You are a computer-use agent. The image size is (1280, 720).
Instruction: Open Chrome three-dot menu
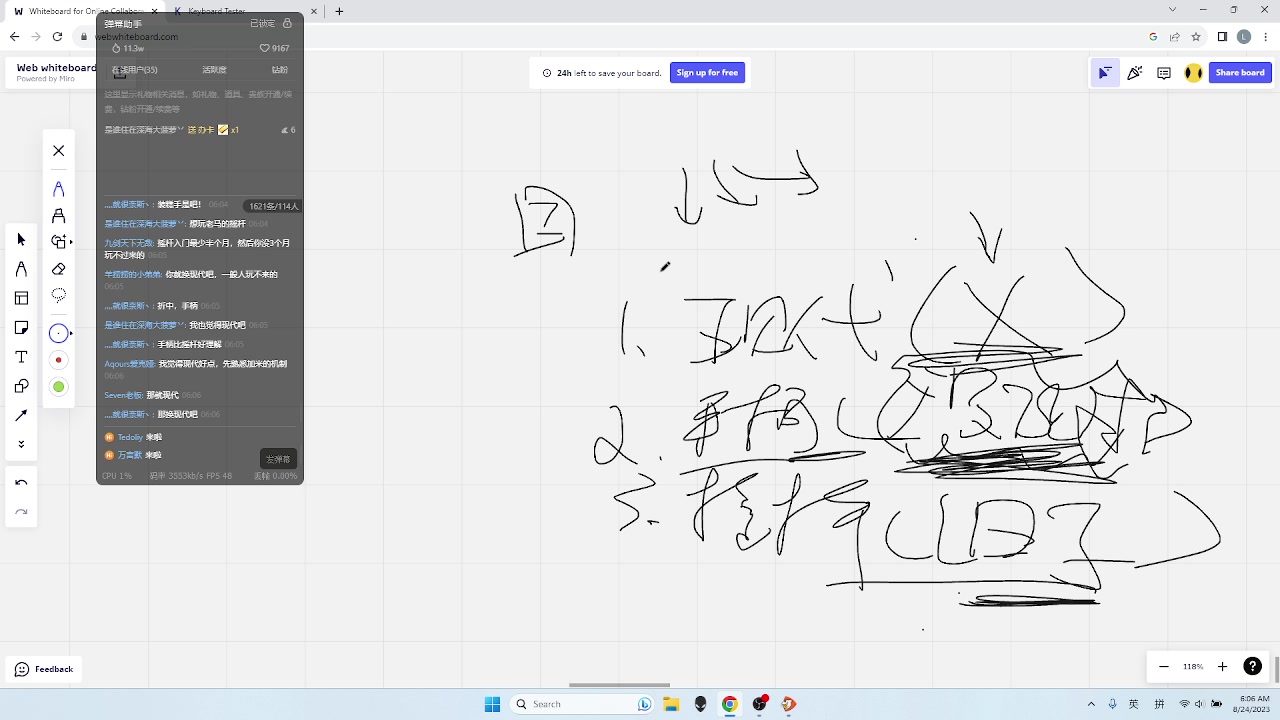1265,37
